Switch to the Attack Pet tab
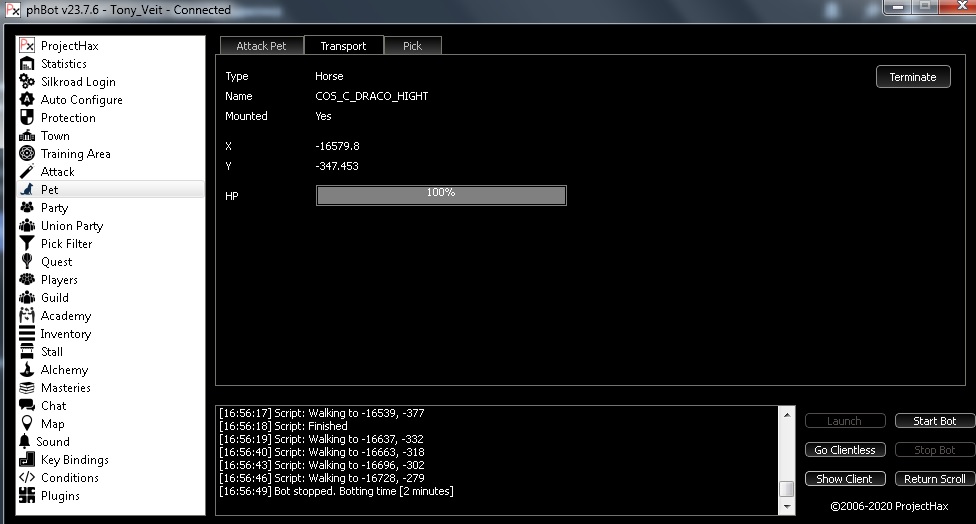This screenshot has height=524, width=976. 261,46
